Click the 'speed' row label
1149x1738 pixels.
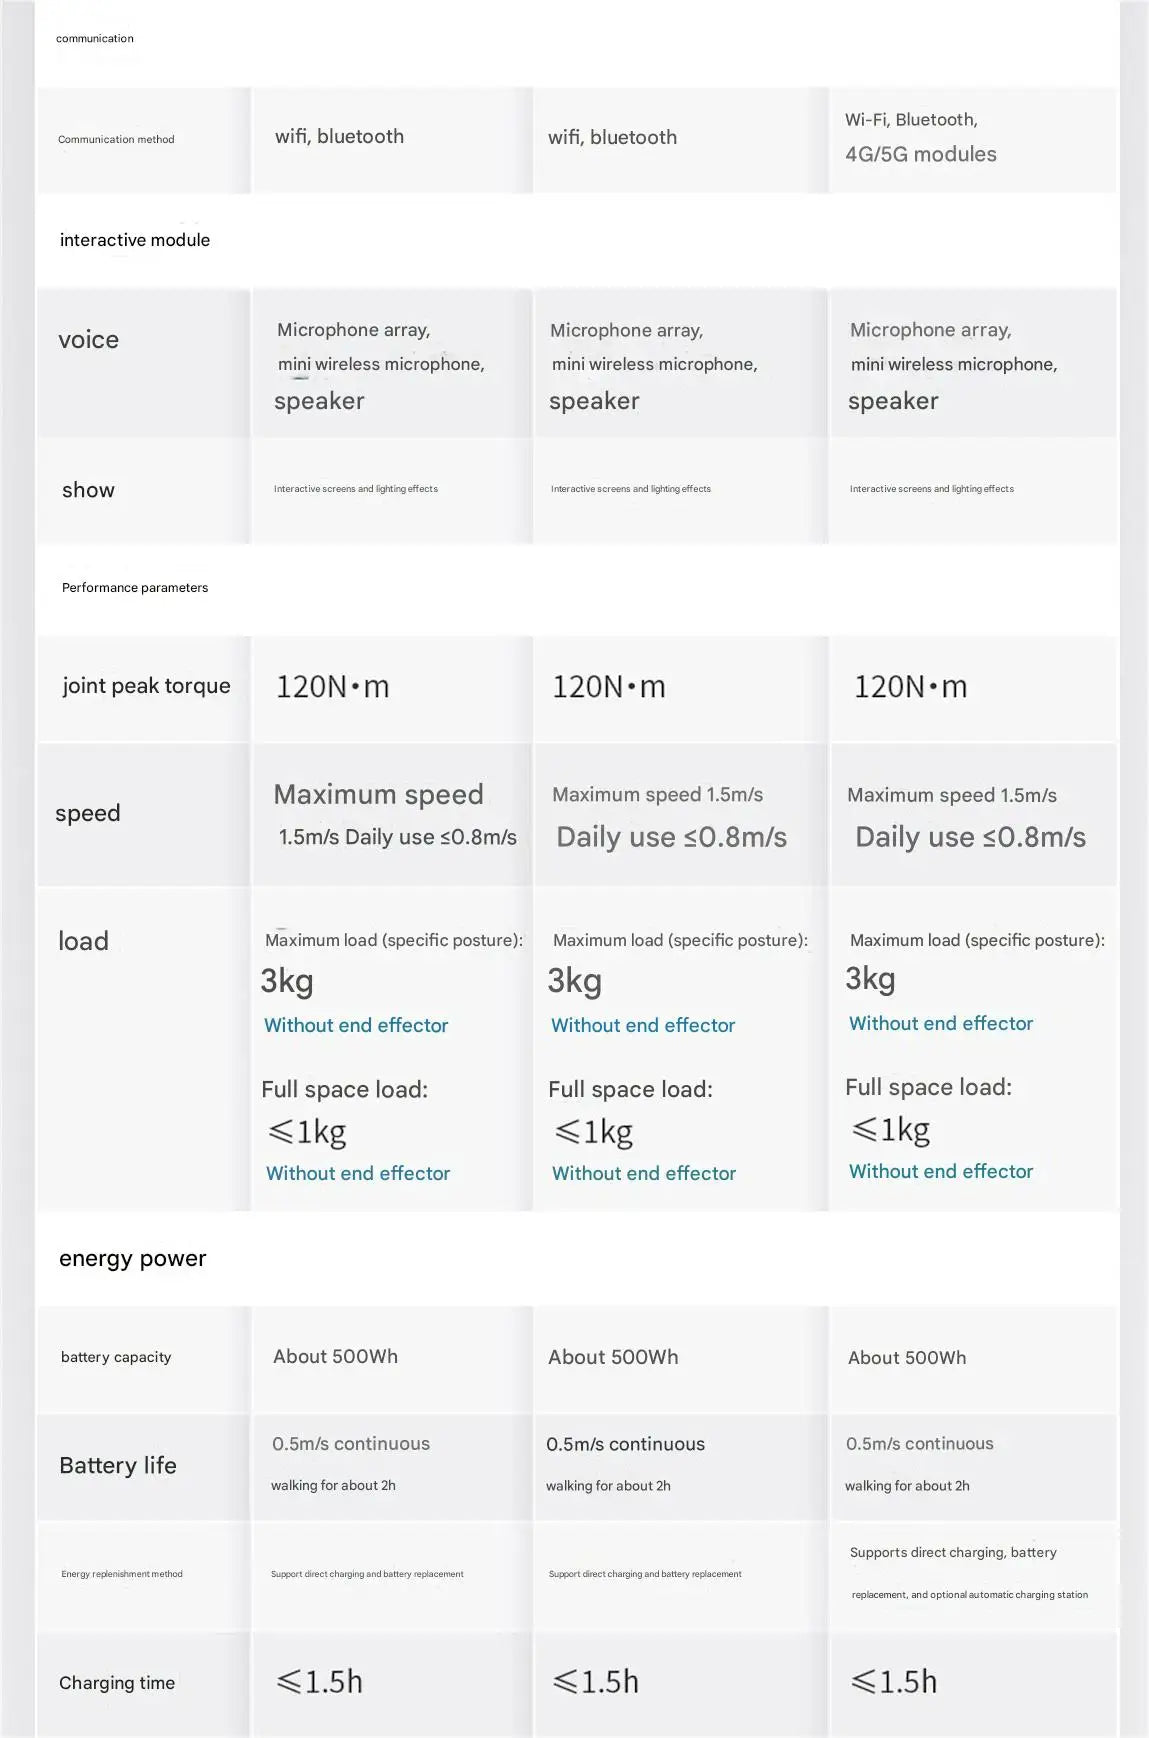coord(88,813)
